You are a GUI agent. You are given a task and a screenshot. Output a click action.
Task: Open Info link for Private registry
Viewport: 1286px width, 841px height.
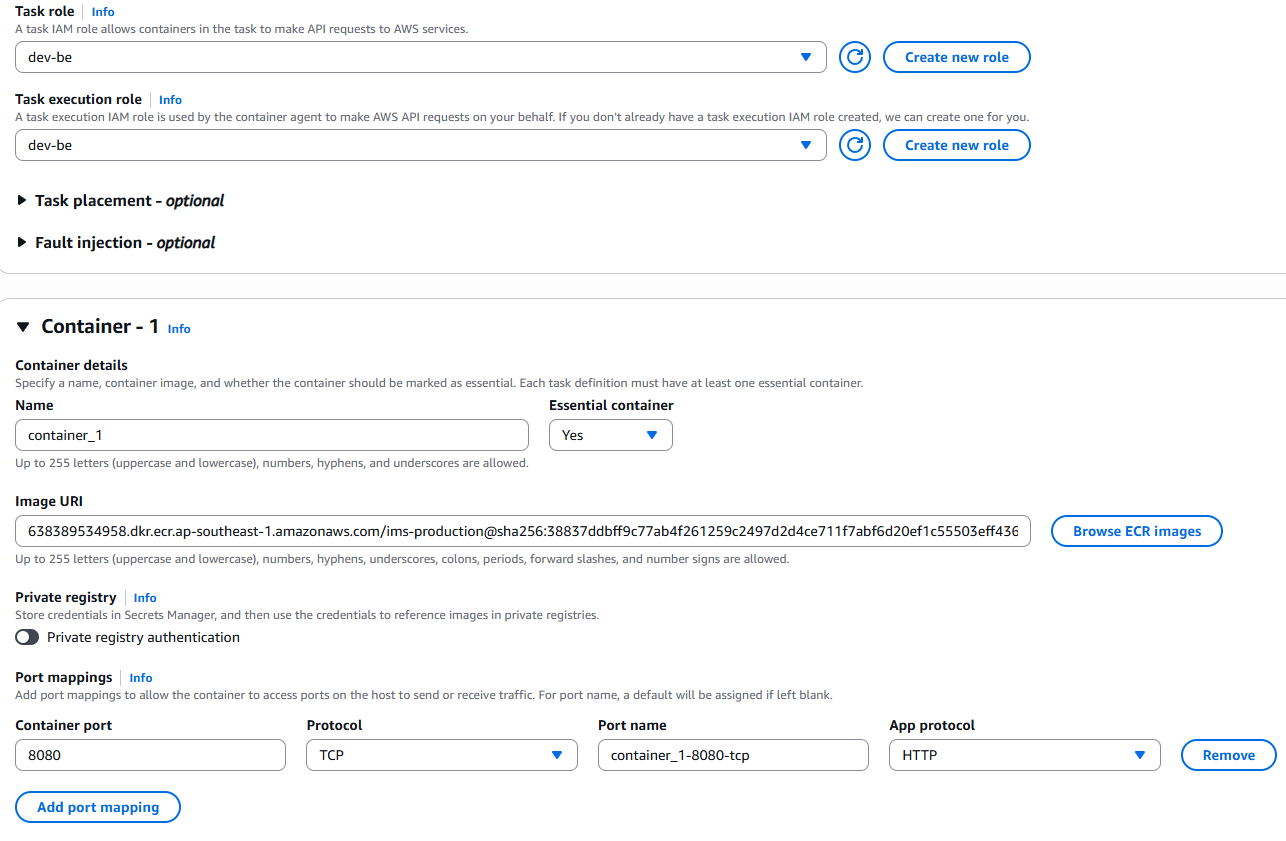pos(144,597)
